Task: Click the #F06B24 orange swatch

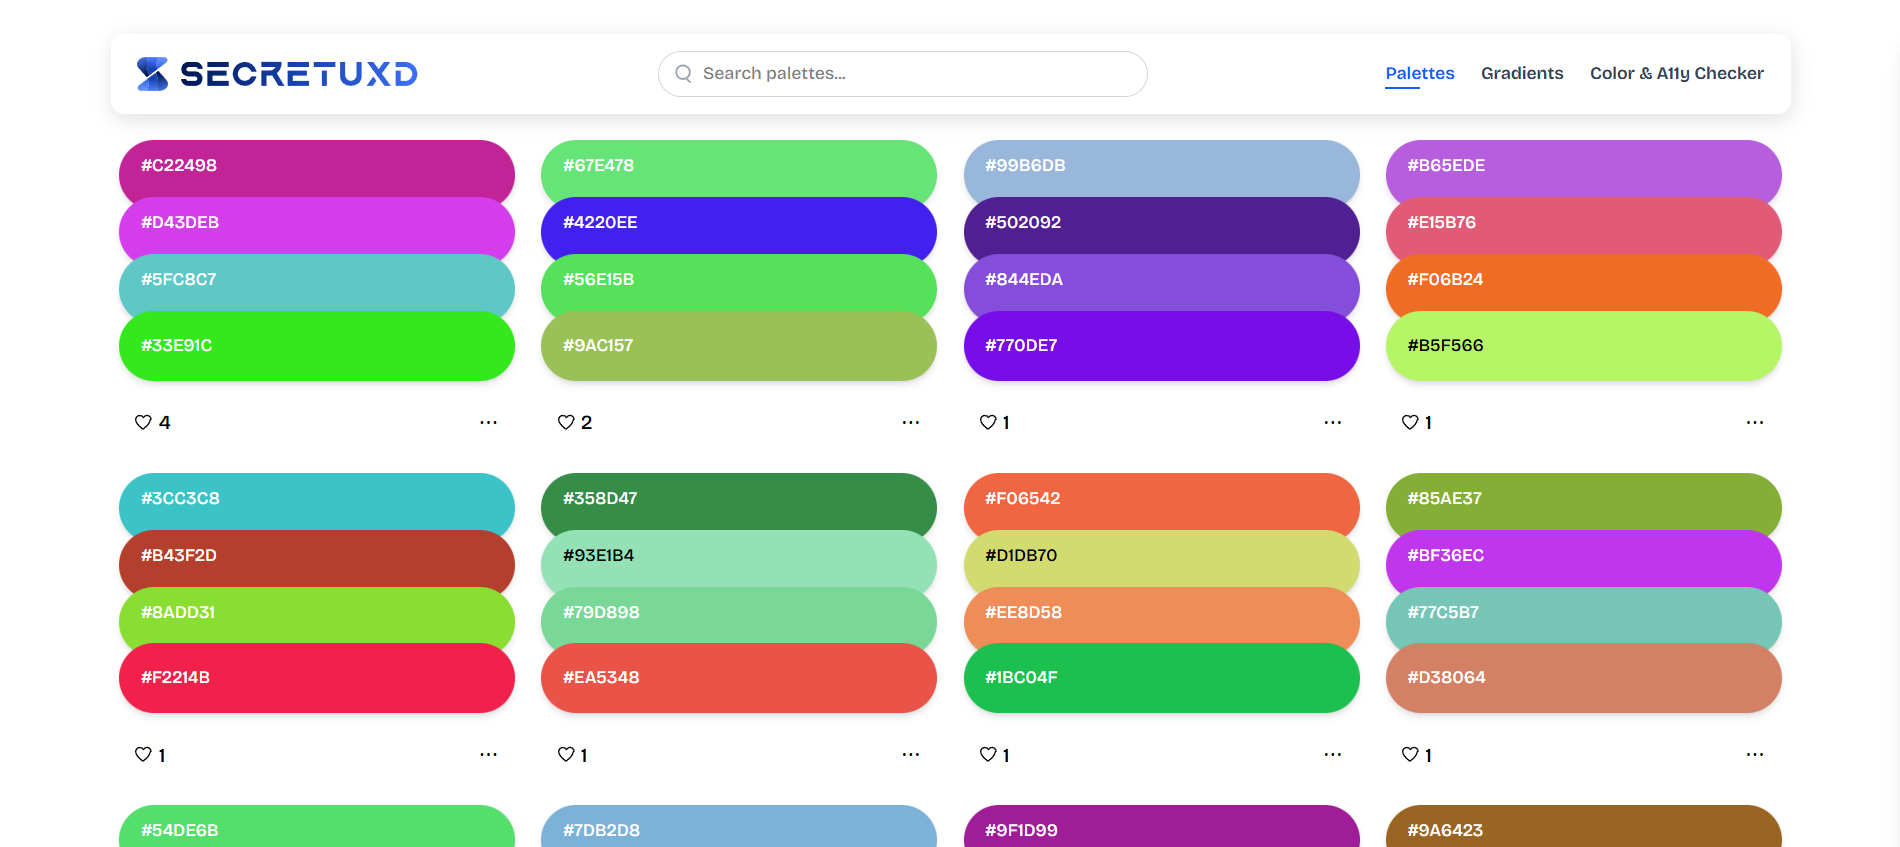Action: coord(1583,288)
